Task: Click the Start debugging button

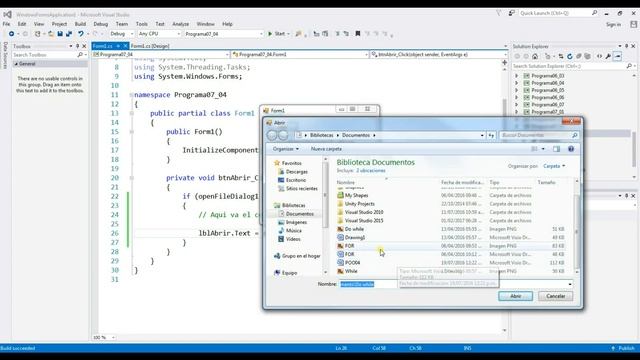Action: pos(278,34)
